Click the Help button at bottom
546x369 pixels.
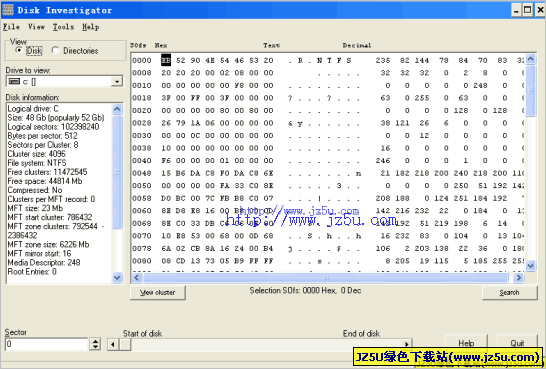[466, 343]
